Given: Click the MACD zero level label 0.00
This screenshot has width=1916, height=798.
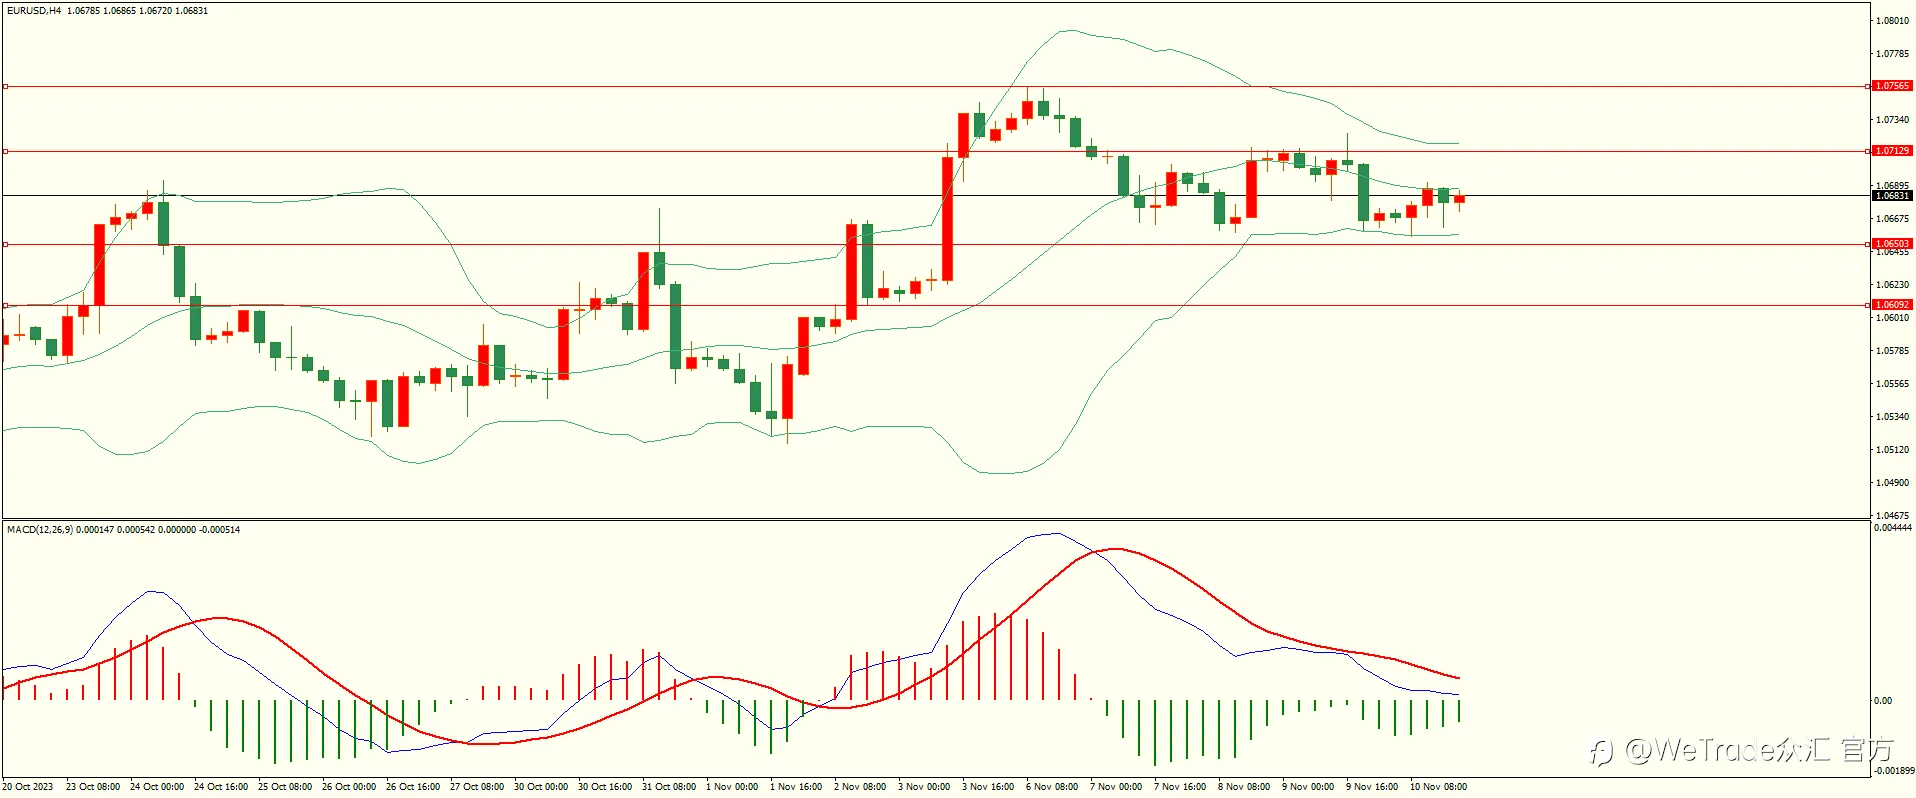Looking at the screenshot, I should (x=1883, y=701).
